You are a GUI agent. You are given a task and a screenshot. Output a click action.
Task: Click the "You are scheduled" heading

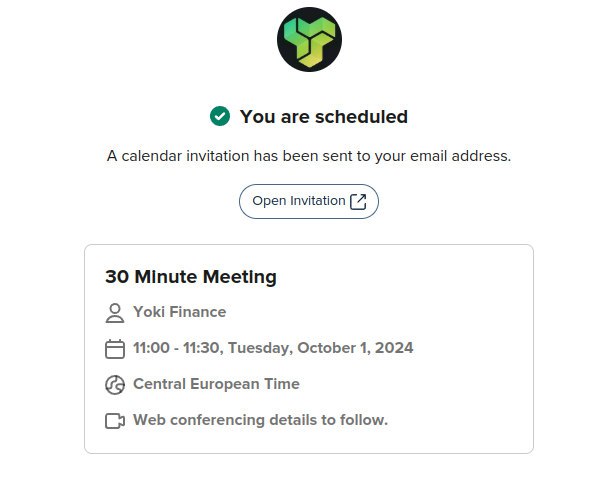click(x=323, y=117)
